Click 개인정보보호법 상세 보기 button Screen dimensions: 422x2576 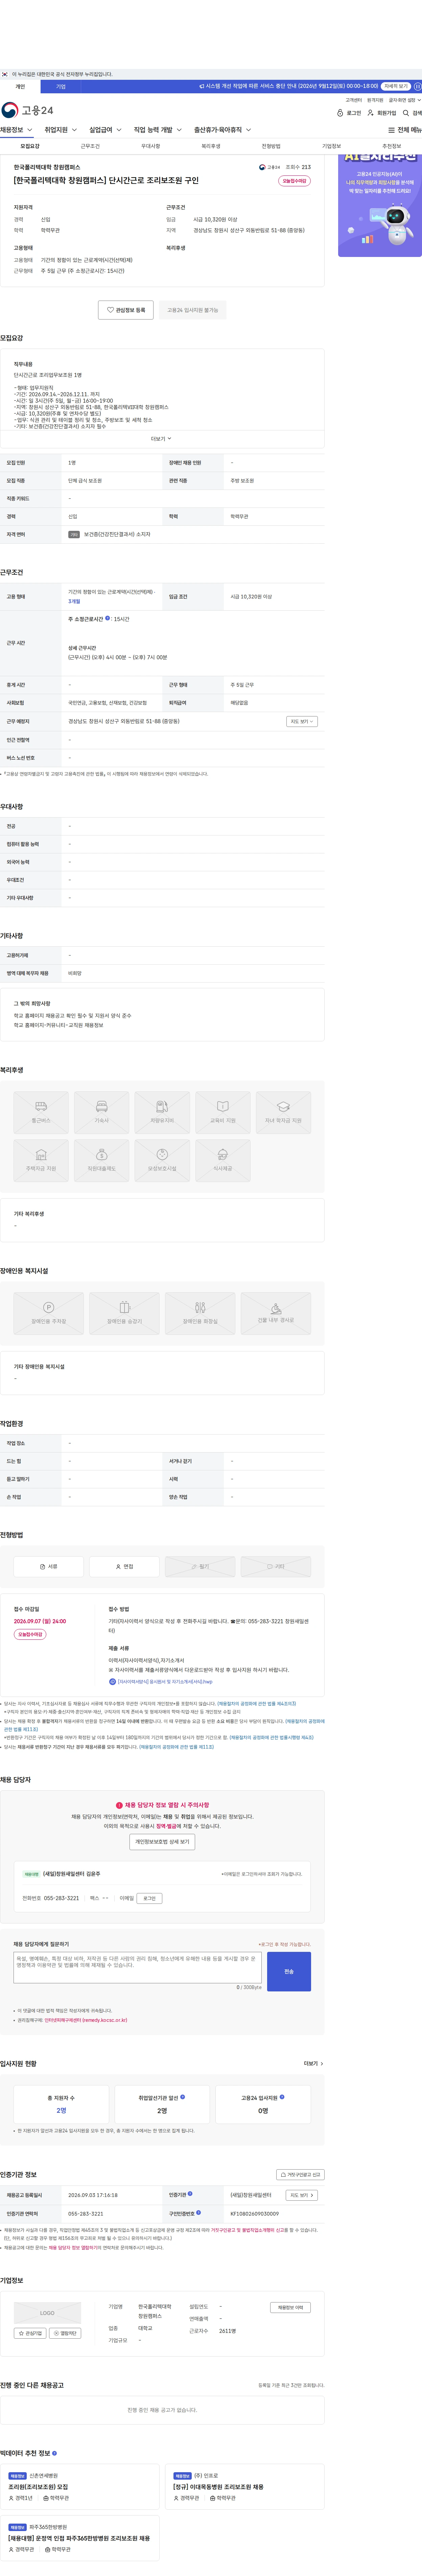click(162, 1842)
